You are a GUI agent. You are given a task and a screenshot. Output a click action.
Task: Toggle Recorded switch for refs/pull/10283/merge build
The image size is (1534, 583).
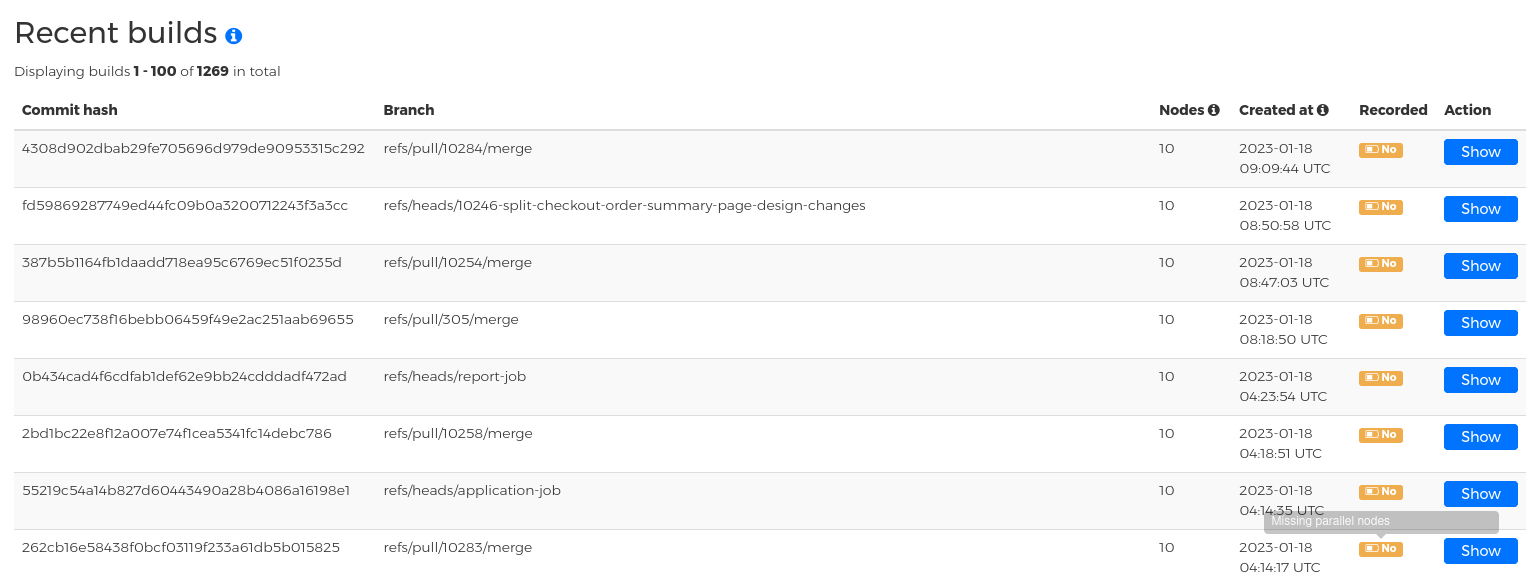click(1380, 549)
